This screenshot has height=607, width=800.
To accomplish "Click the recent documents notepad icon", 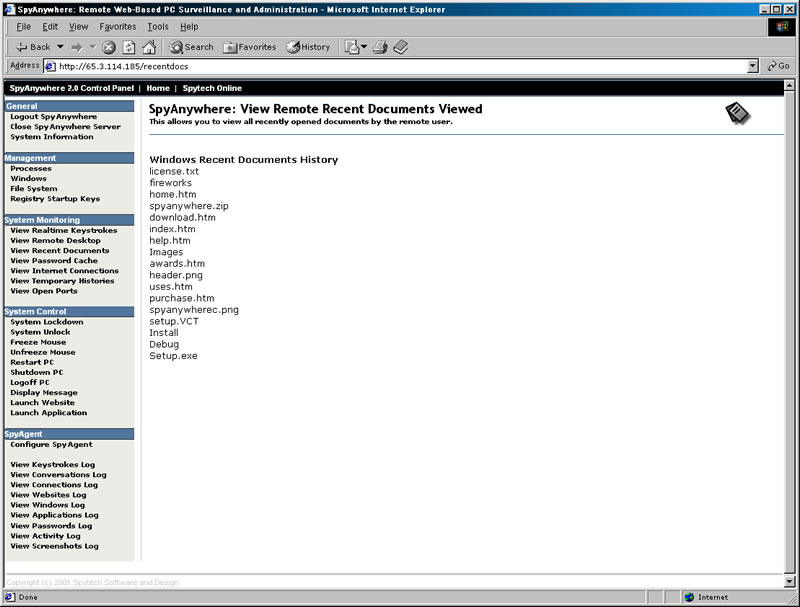I will pos(737,113).
